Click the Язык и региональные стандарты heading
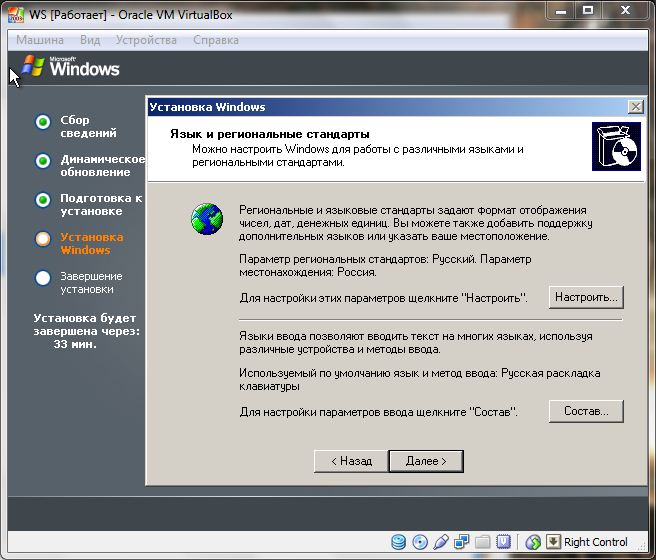Viewport: 656px width, 560px height. [x=270, y=134]
